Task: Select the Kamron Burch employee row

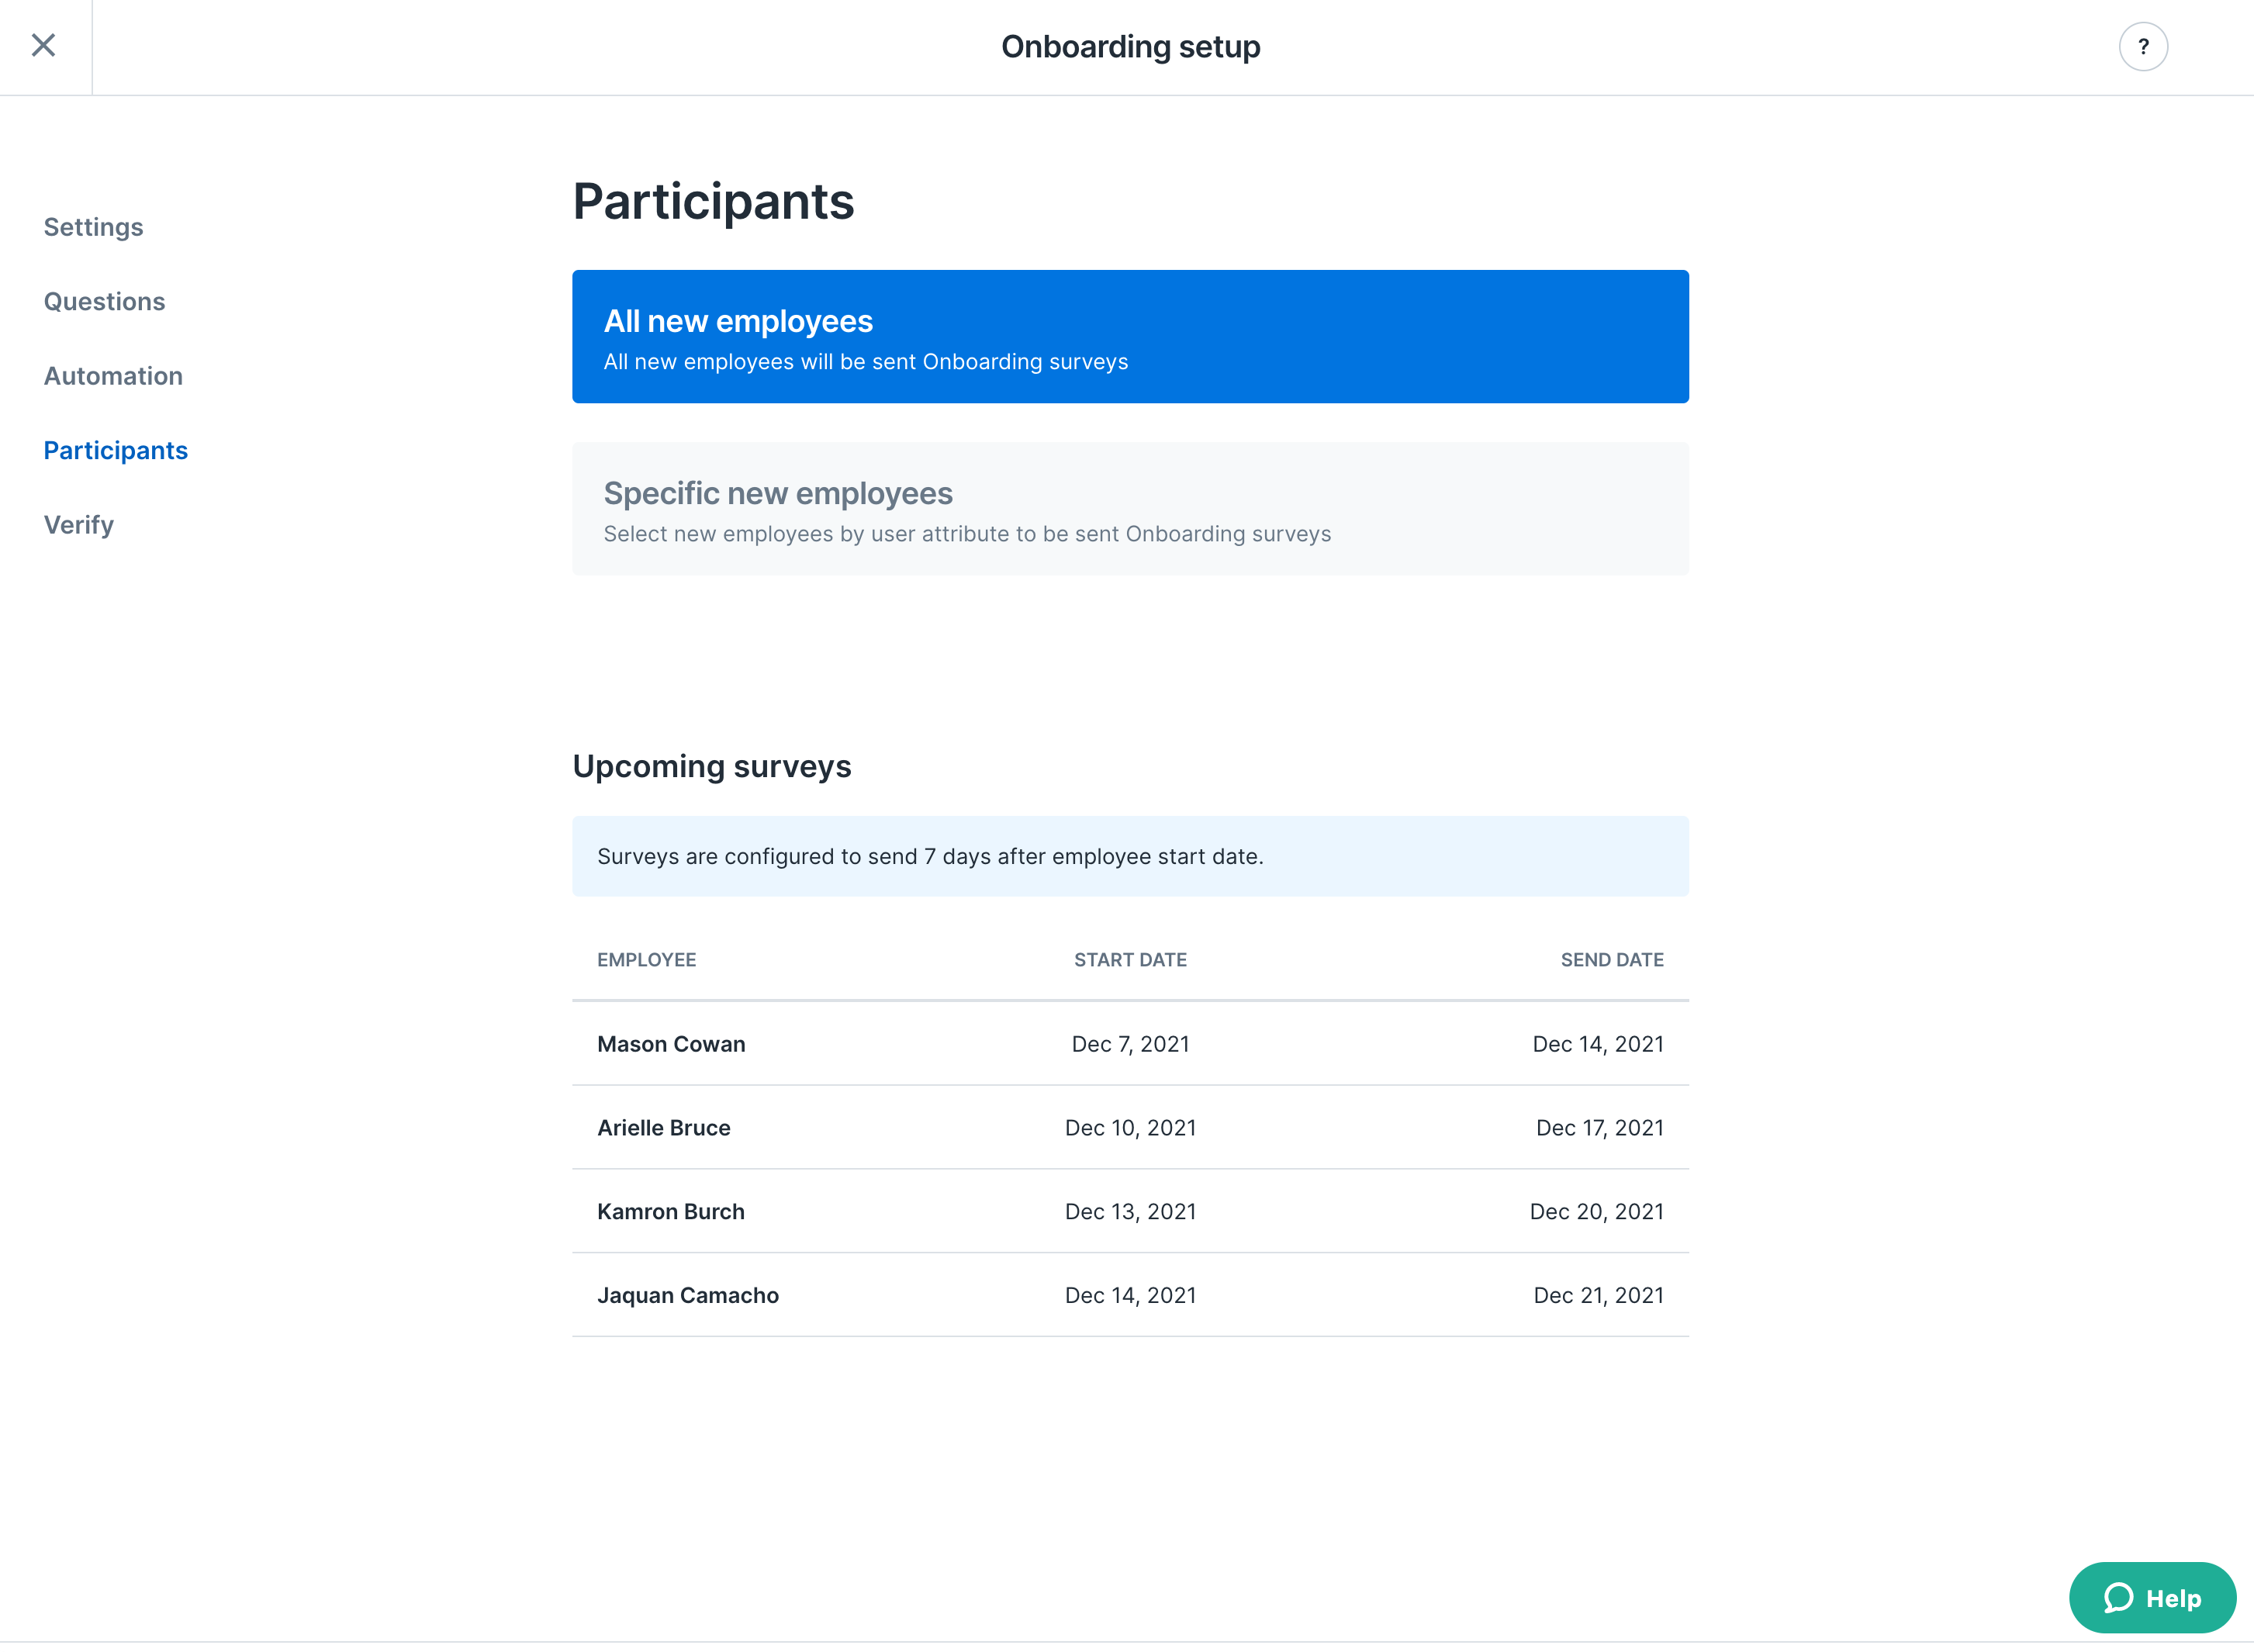Action: point(1130,1211)
